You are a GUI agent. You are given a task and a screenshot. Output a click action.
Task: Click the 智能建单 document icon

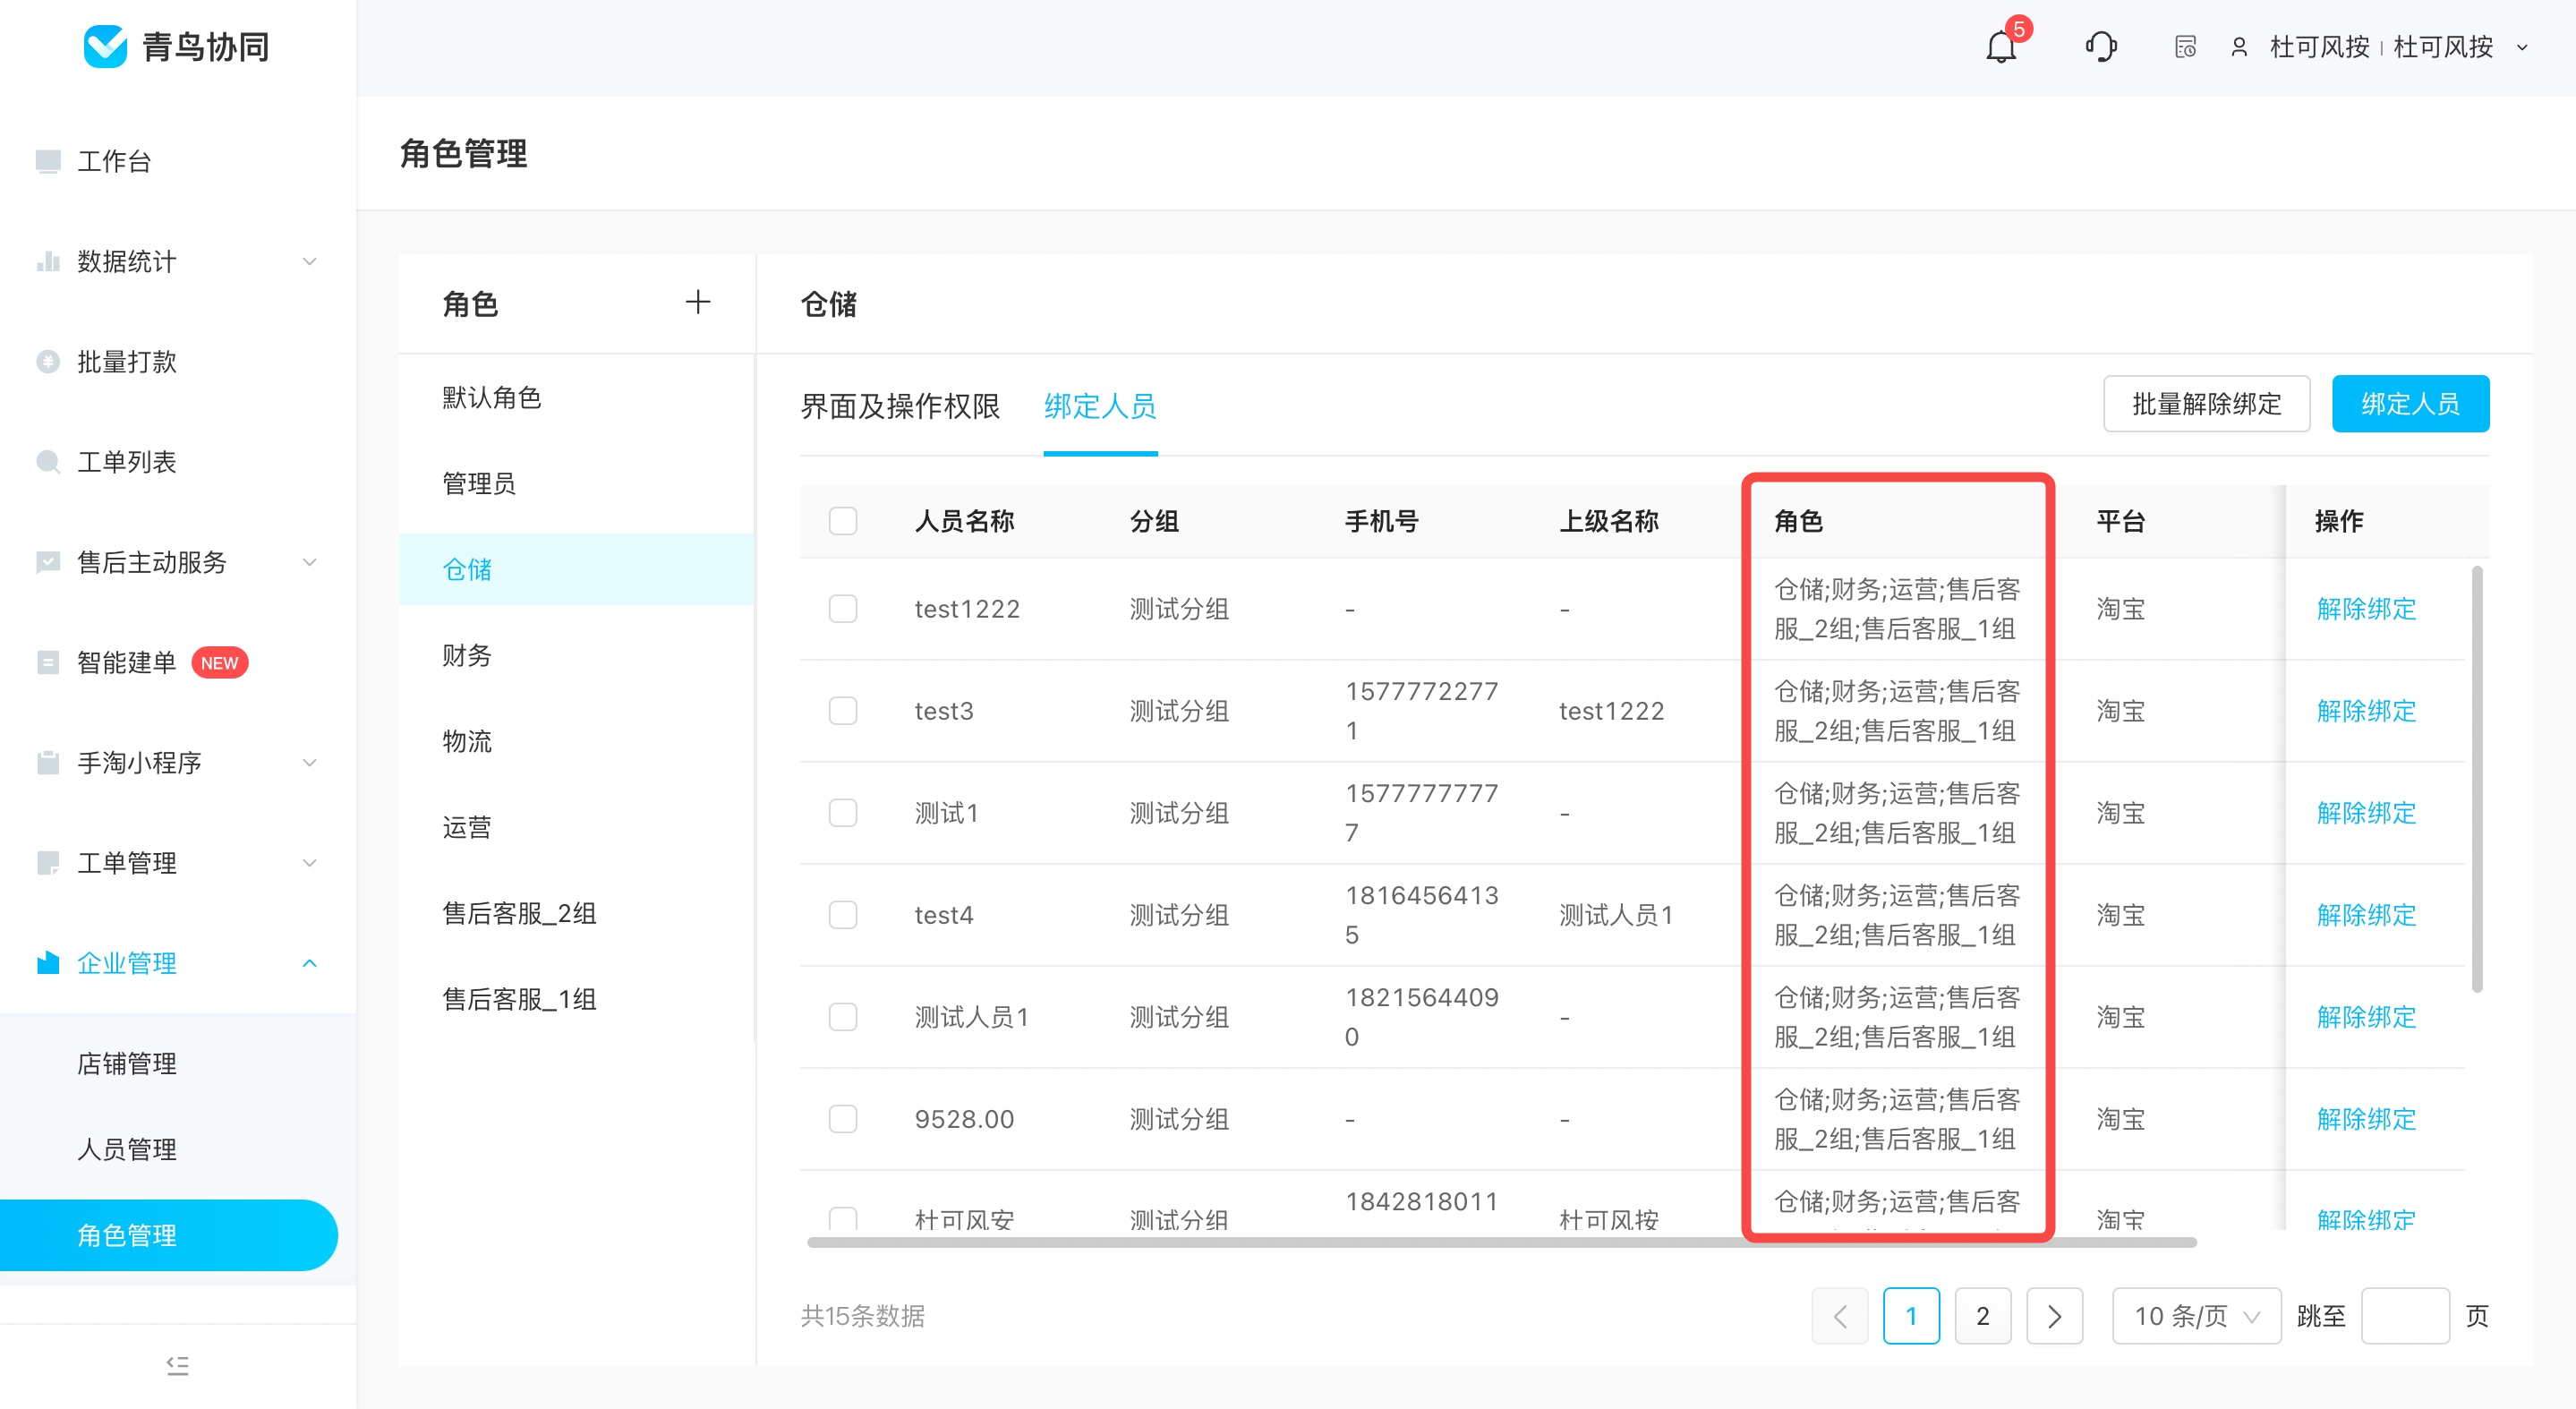[x=48, y=662]
